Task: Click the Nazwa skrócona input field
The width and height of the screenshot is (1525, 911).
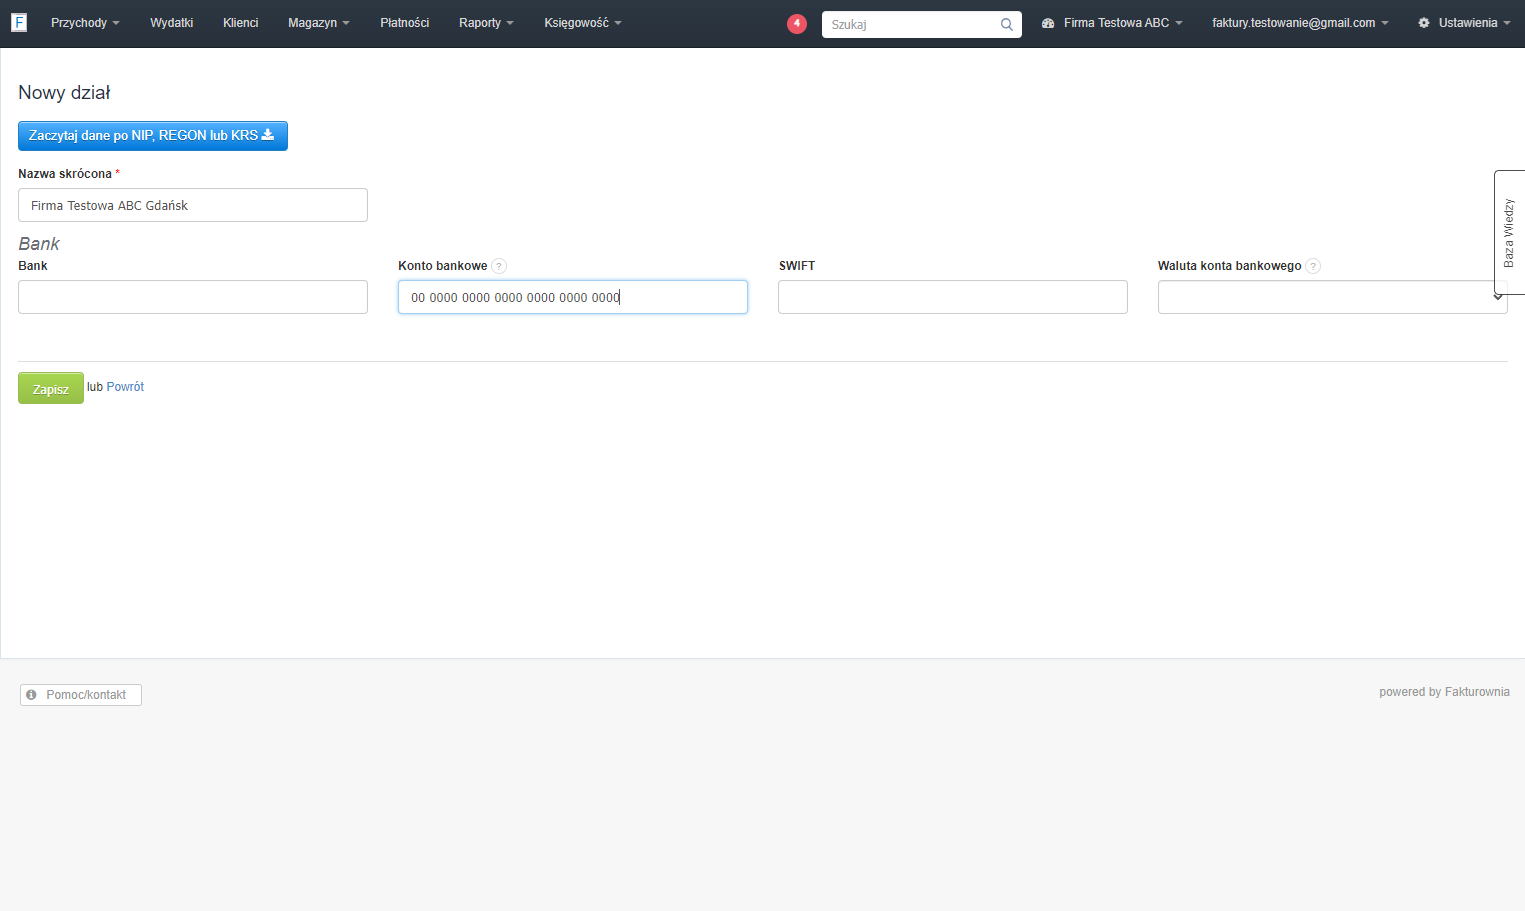Action: [193, 205]
